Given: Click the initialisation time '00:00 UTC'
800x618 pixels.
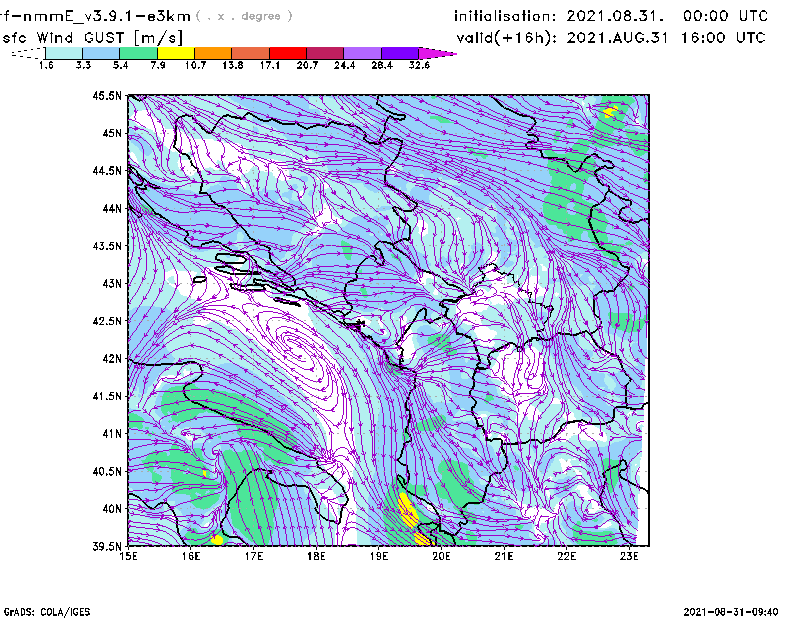Looking at the screenshot, I should click(x=726, y=16).
